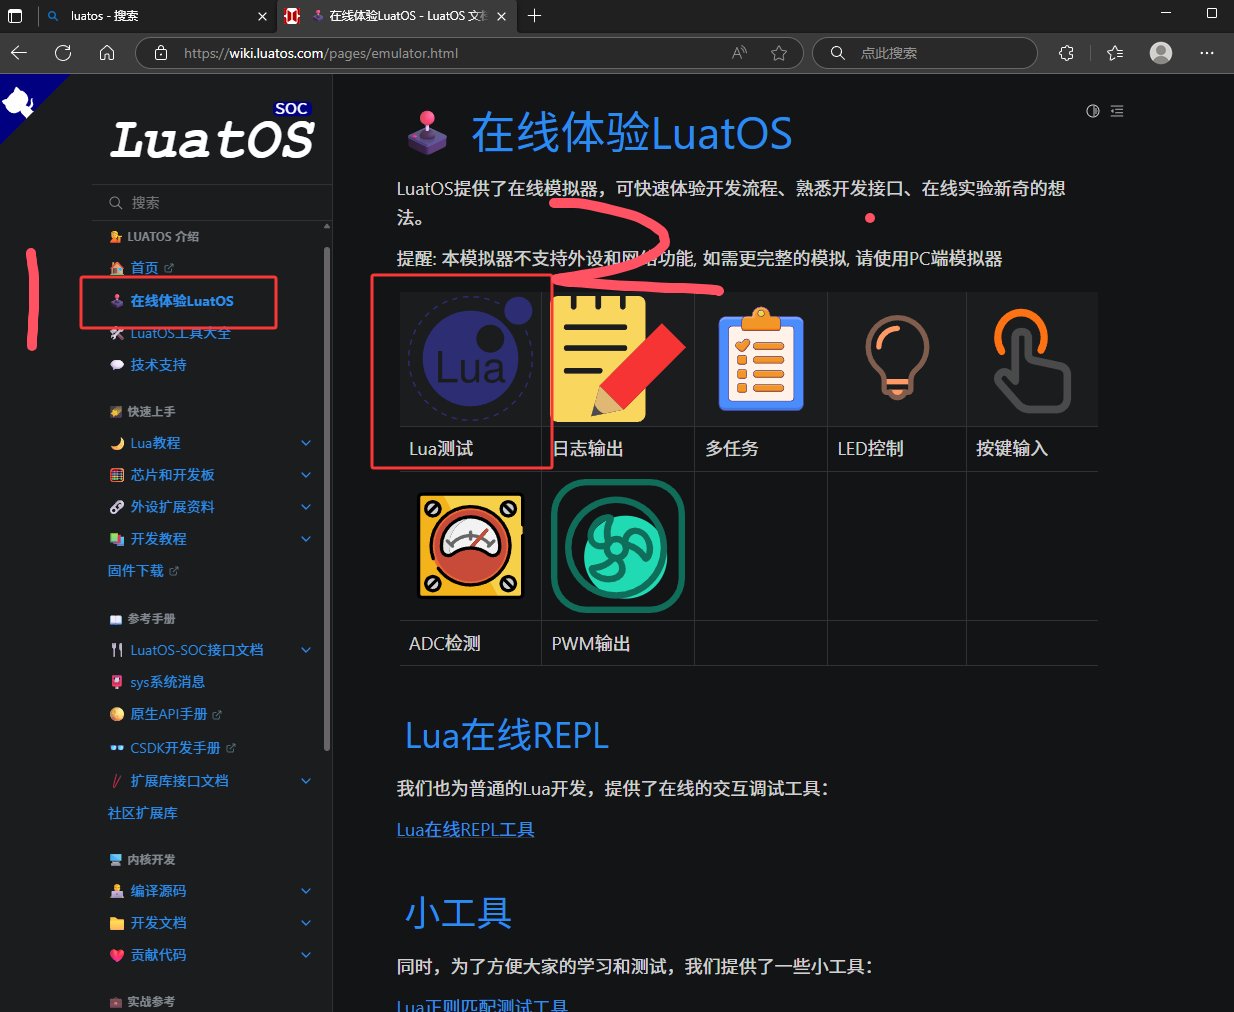
Task: Expand the 贡献代码 sidebar section
Action: tap(306, 955)
